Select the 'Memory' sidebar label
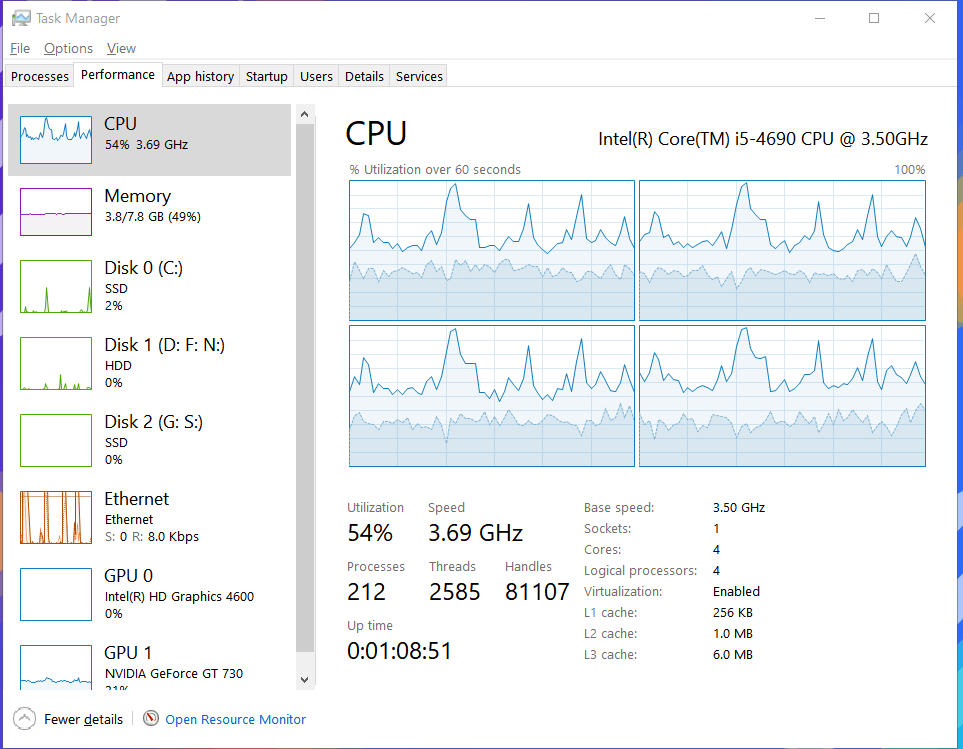Screen dimensions: 963x749 click(138, 196)
